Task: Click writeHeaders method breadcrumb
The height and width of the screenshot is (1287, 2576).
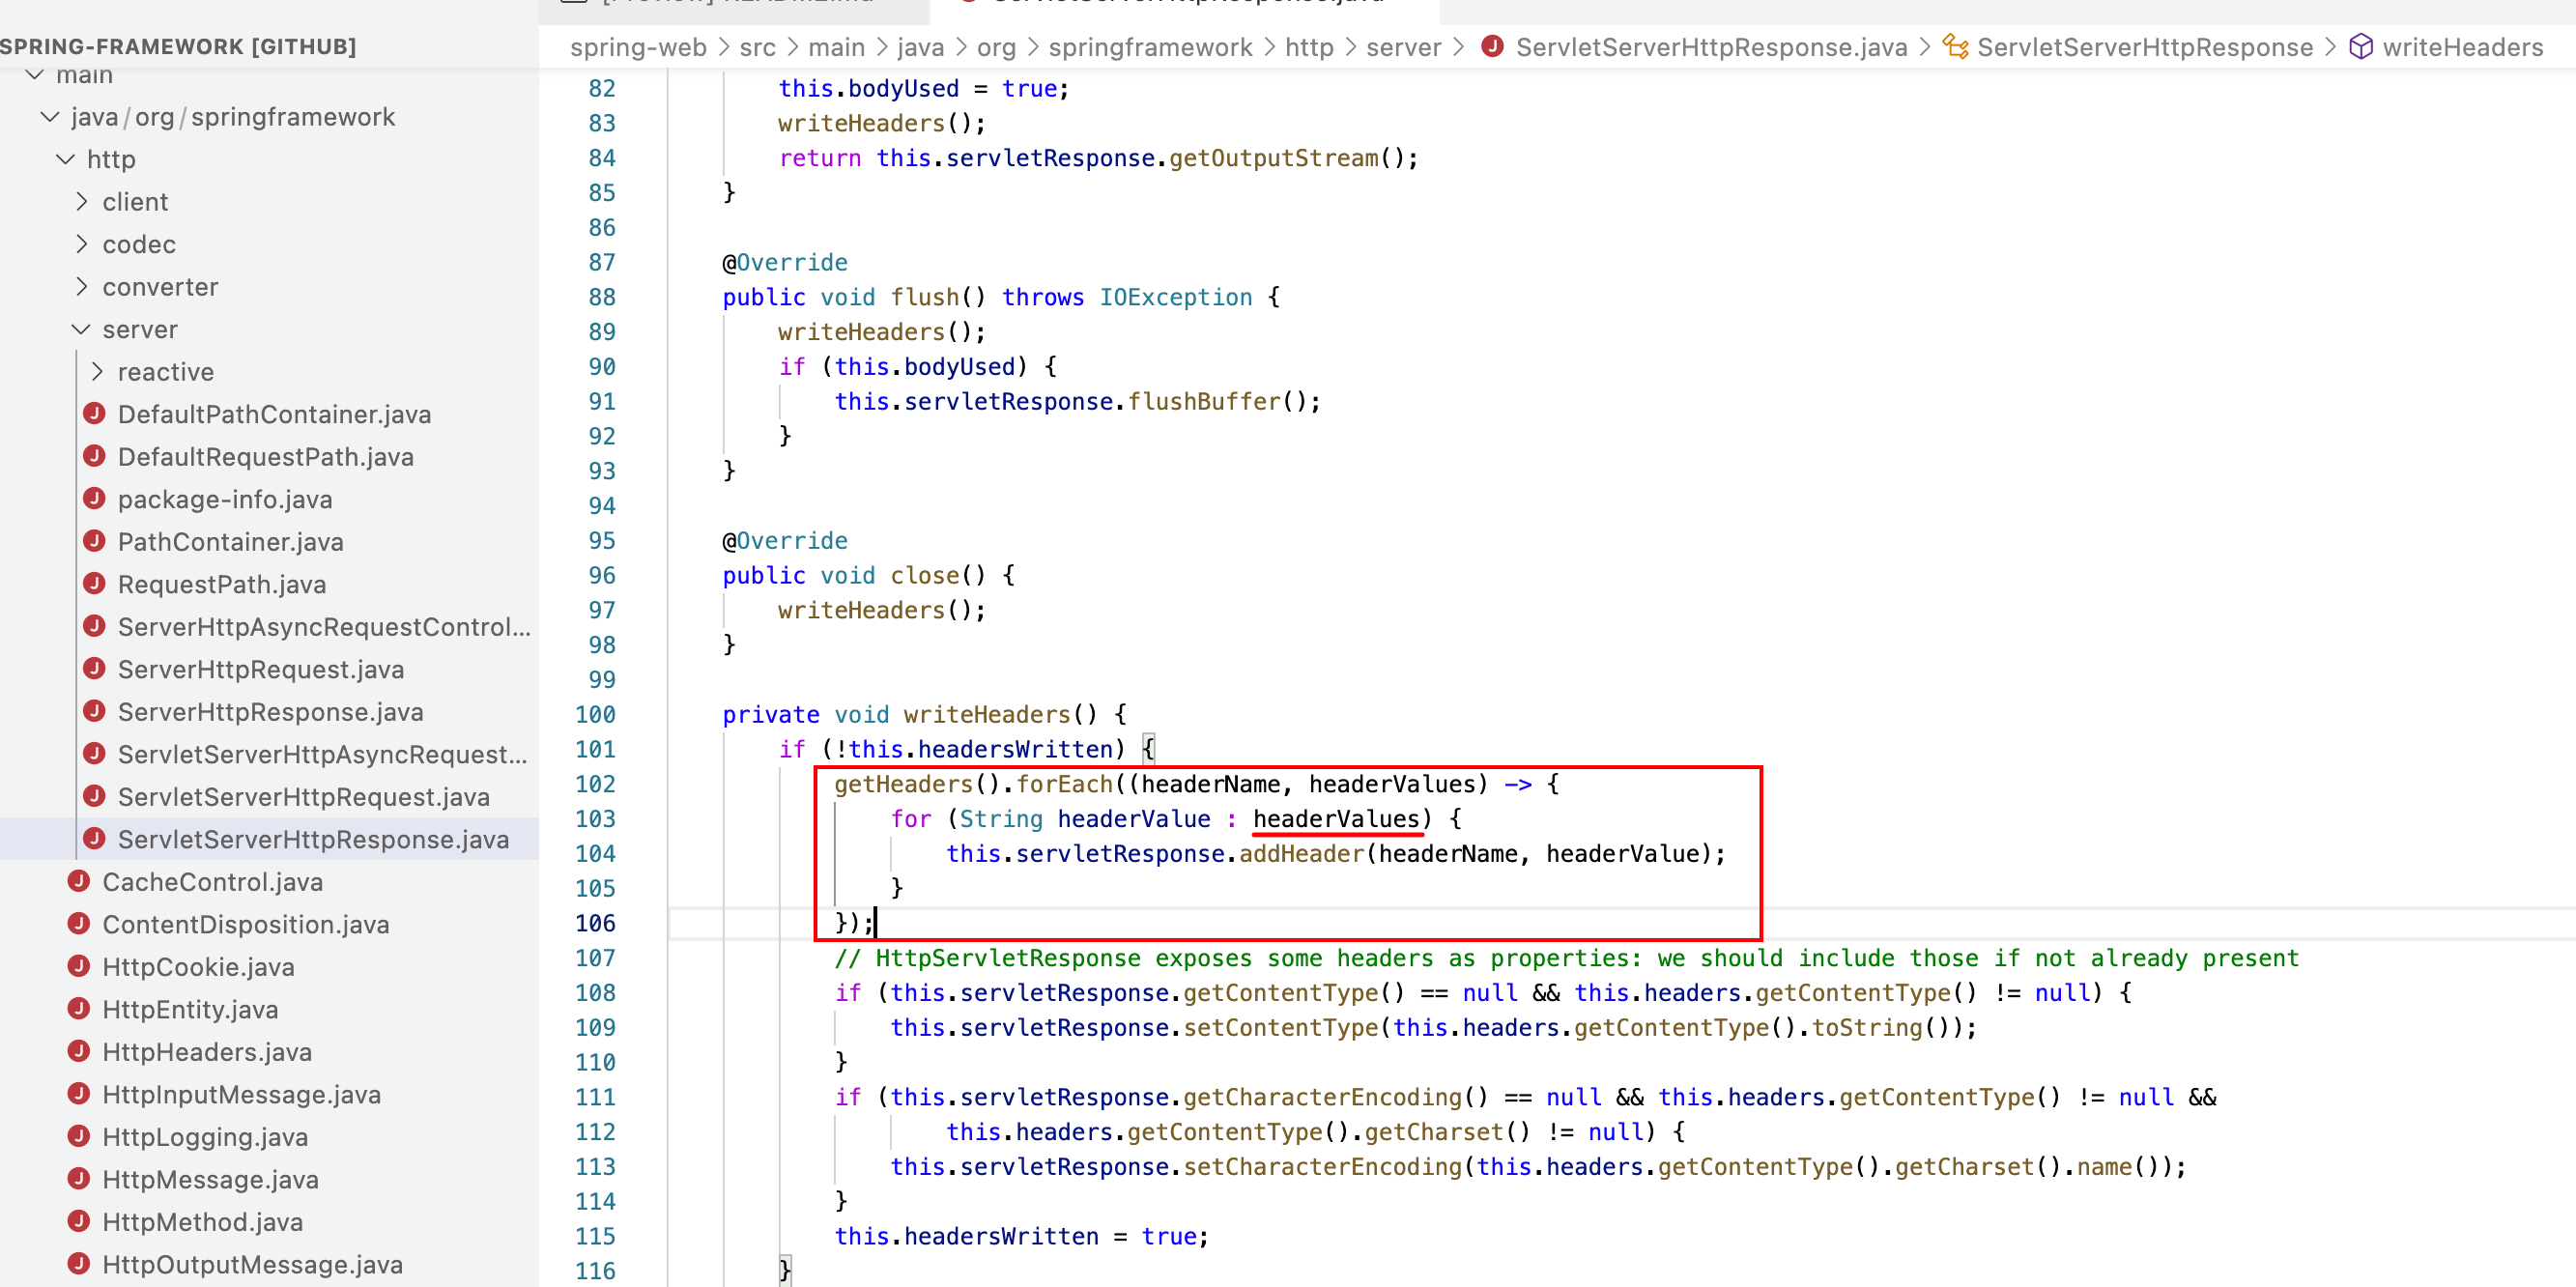Action: click(x=2462, y=47)
